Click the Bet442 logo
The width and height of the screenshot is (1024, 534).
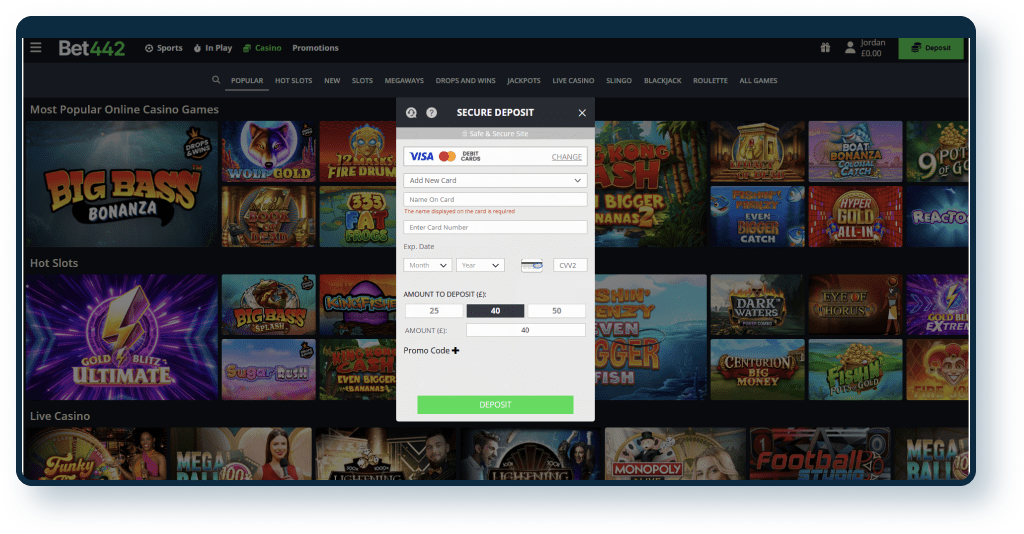tap(91, 48)
